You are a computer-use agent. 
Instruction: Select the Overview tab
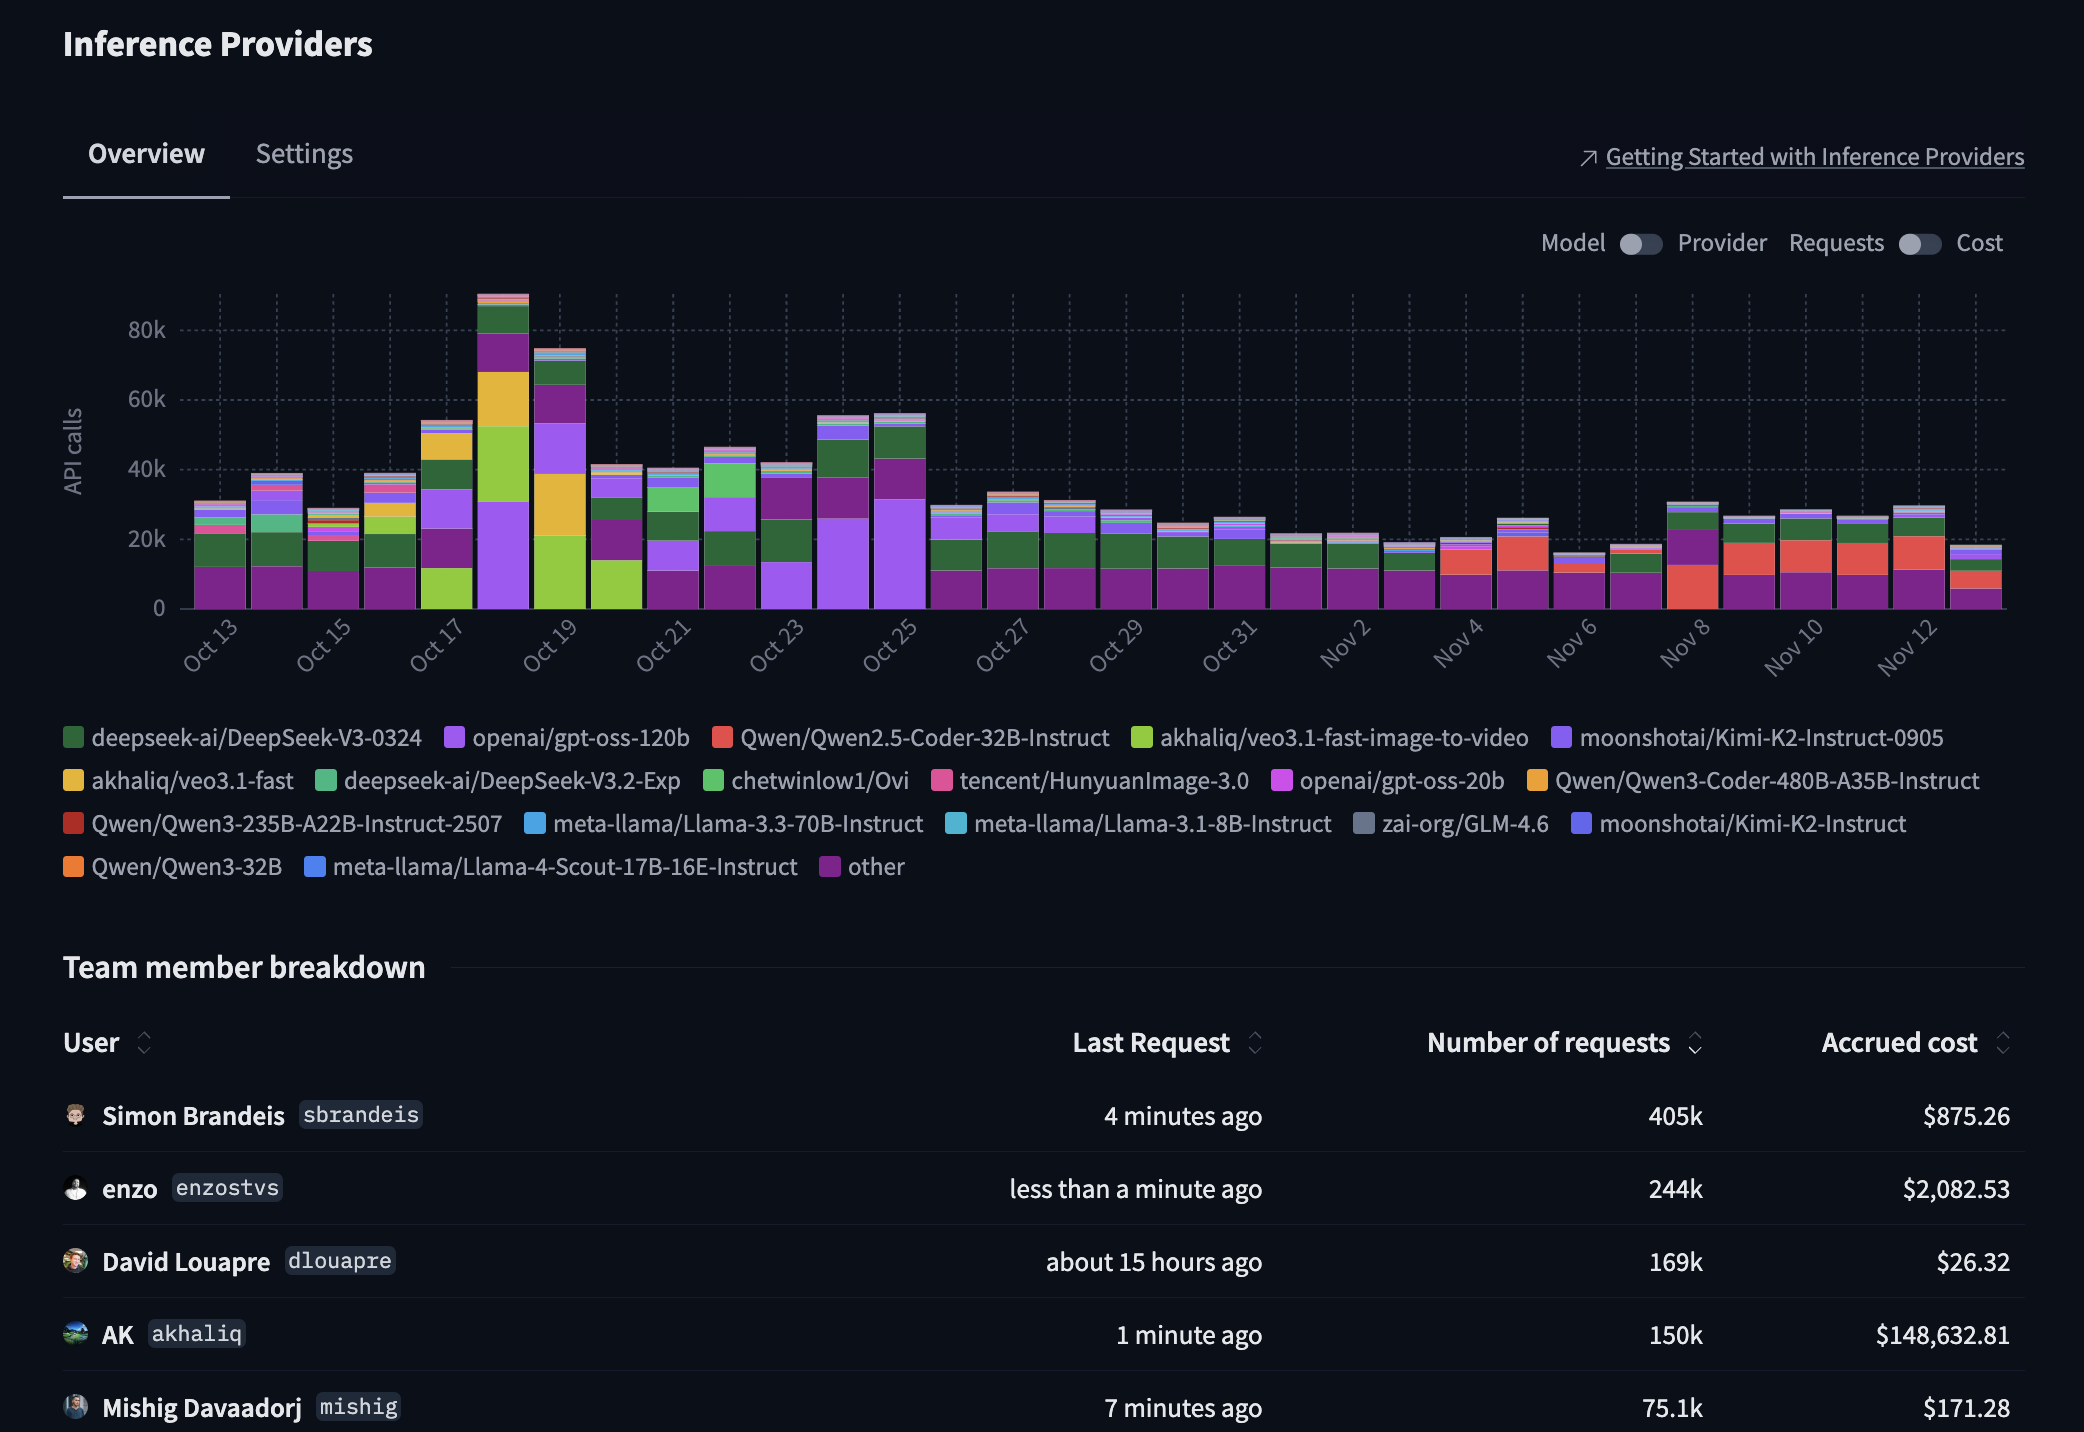tap(146, 154)
